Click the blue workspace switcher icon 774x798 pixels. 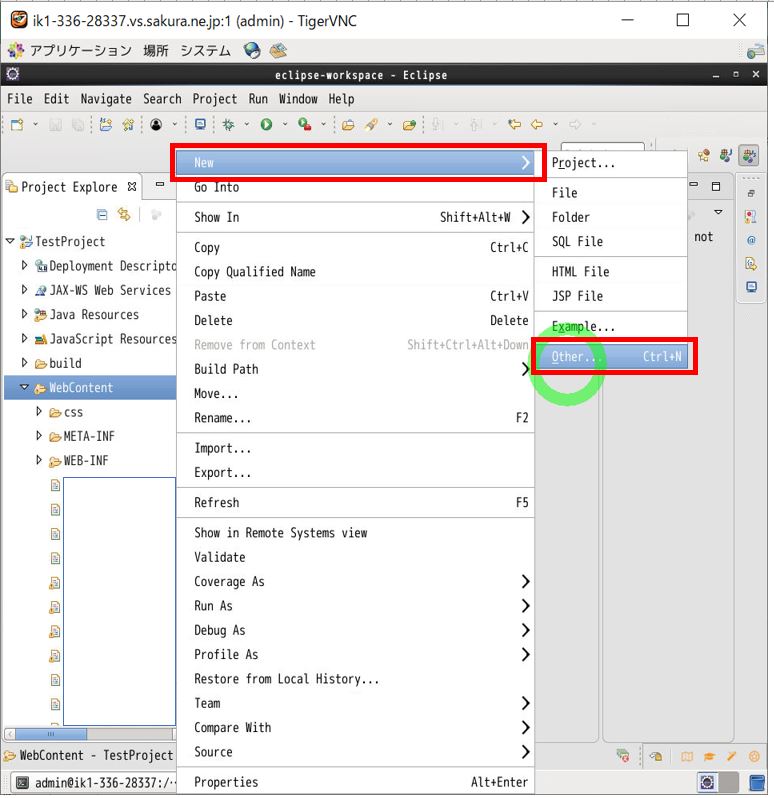[757, 783]
